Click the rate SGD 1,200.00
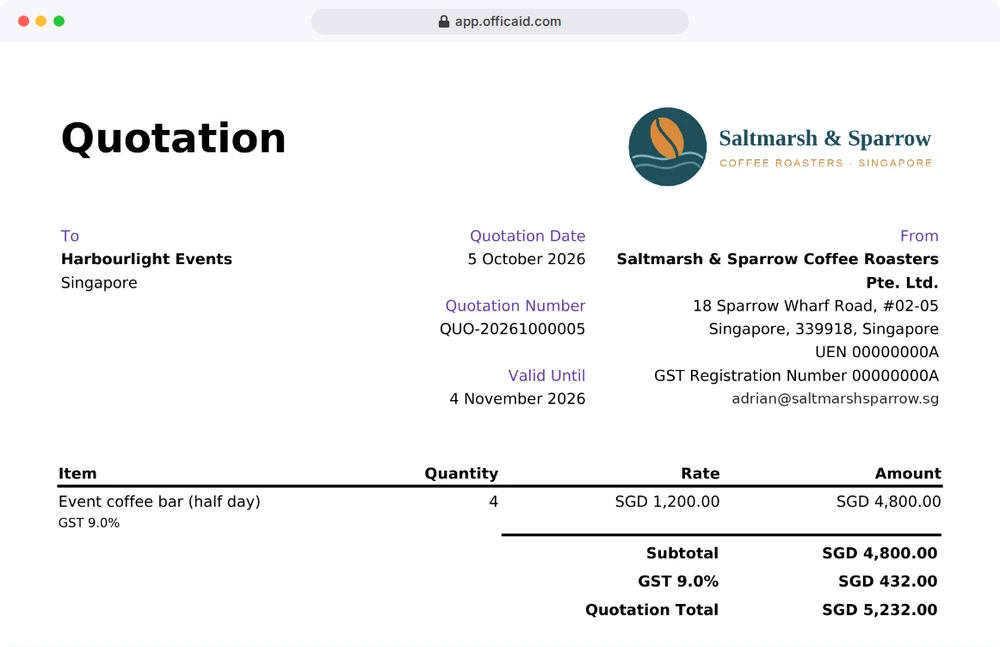Image resolution: width=1000 pixels, height=647 pixels. point(667,502)
